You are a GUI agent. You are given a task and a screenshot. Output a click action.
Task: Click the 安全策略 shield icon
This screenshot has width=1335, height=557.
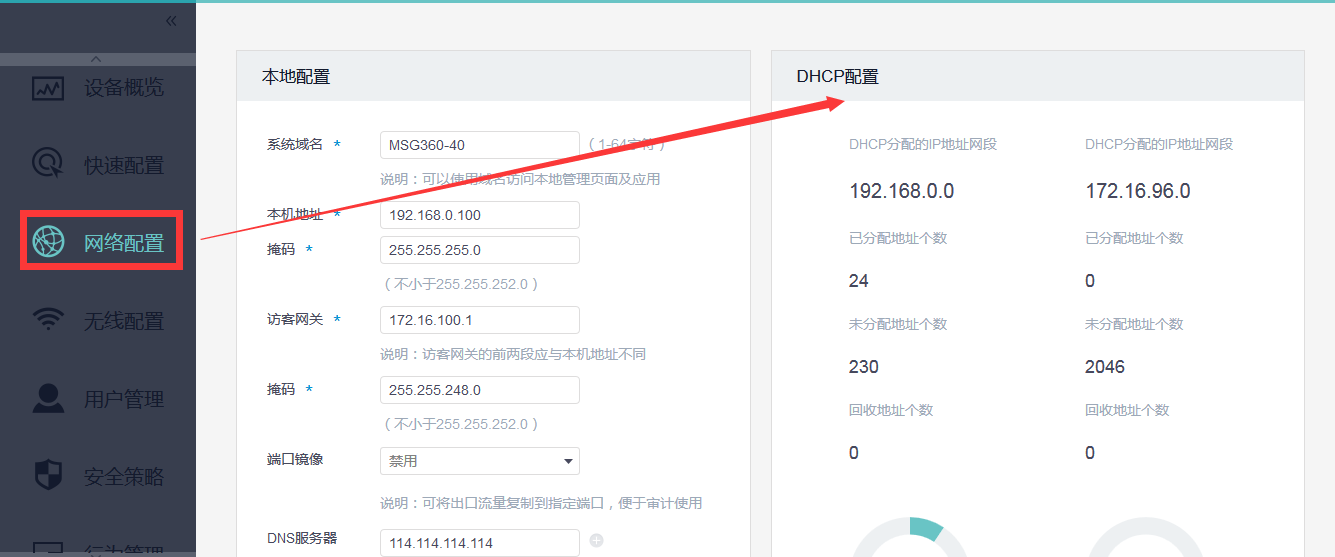point(48,476)
